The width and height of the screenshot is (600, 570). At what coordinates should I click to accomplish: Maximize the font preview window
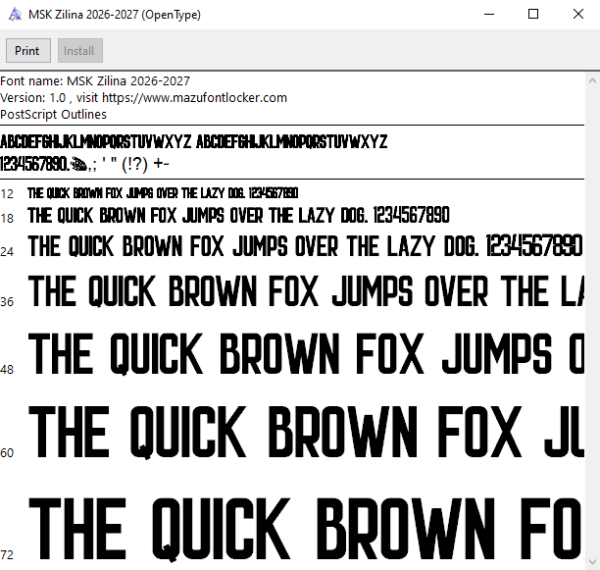(533, 15)
